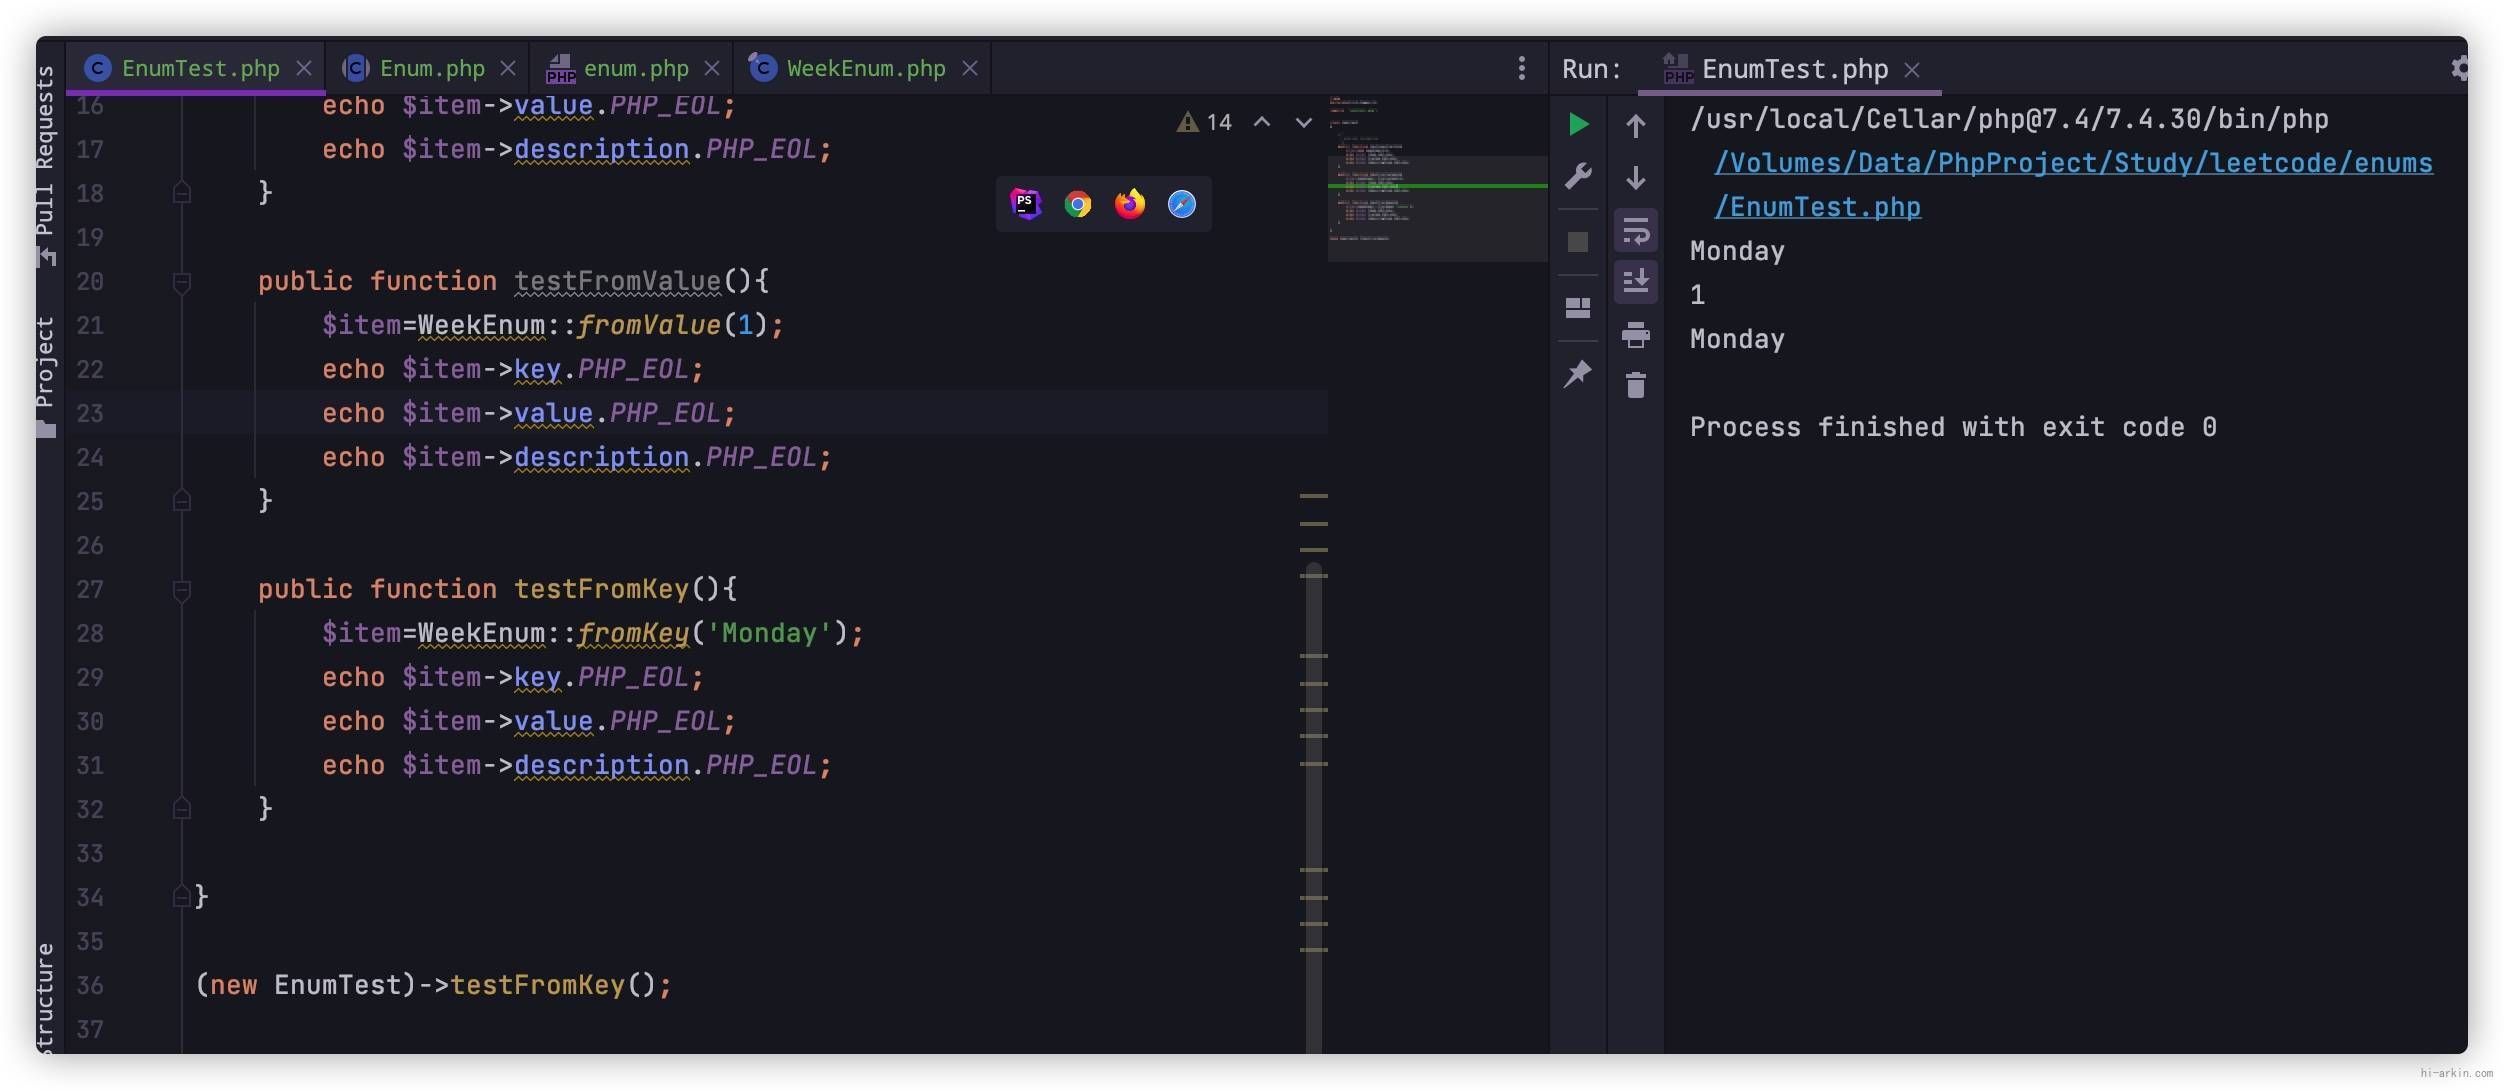Screen dimensions: 2504x1090
Task: Click WeekEnum class reference on line 21
Action: pyautogui.click(x=481, y=325)
